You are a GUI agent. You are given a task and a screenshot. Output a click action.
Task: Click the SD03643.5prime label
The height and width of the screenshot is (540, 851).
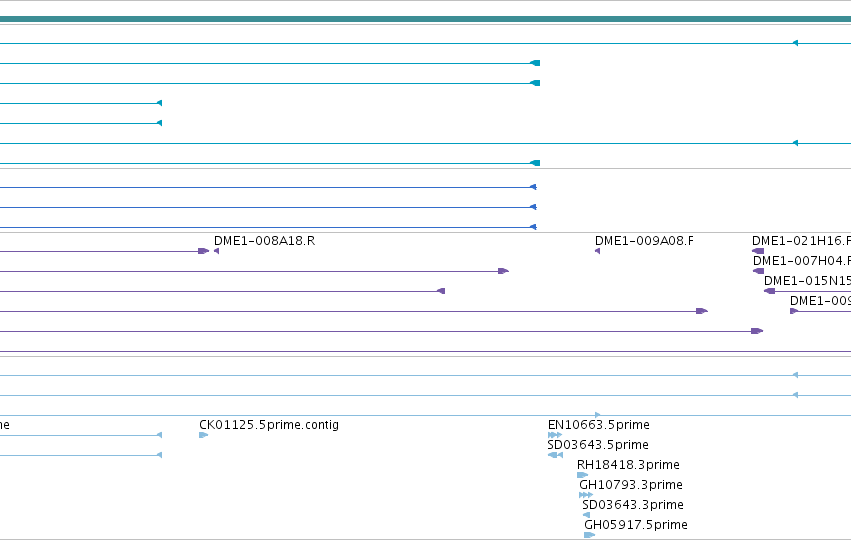coord(598,444)
